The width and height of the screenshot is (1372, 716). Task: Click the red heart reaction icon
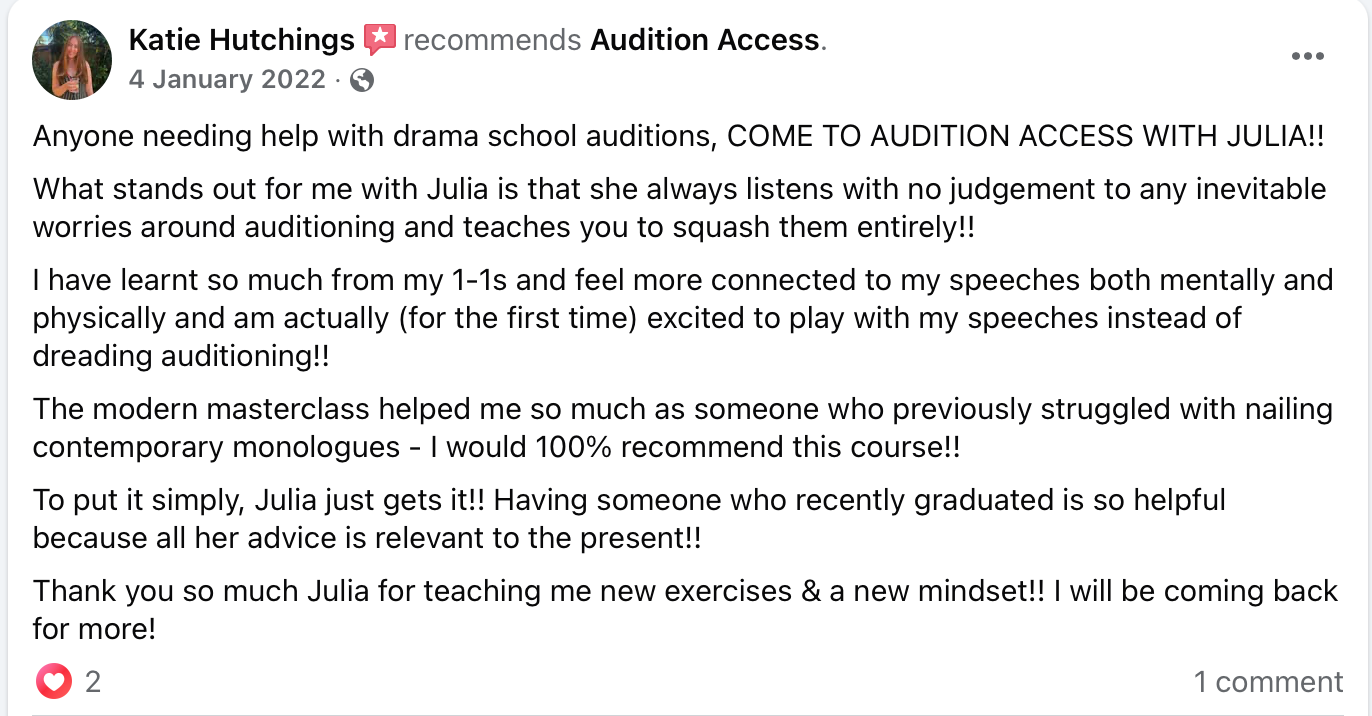click(x=54, y=682)
